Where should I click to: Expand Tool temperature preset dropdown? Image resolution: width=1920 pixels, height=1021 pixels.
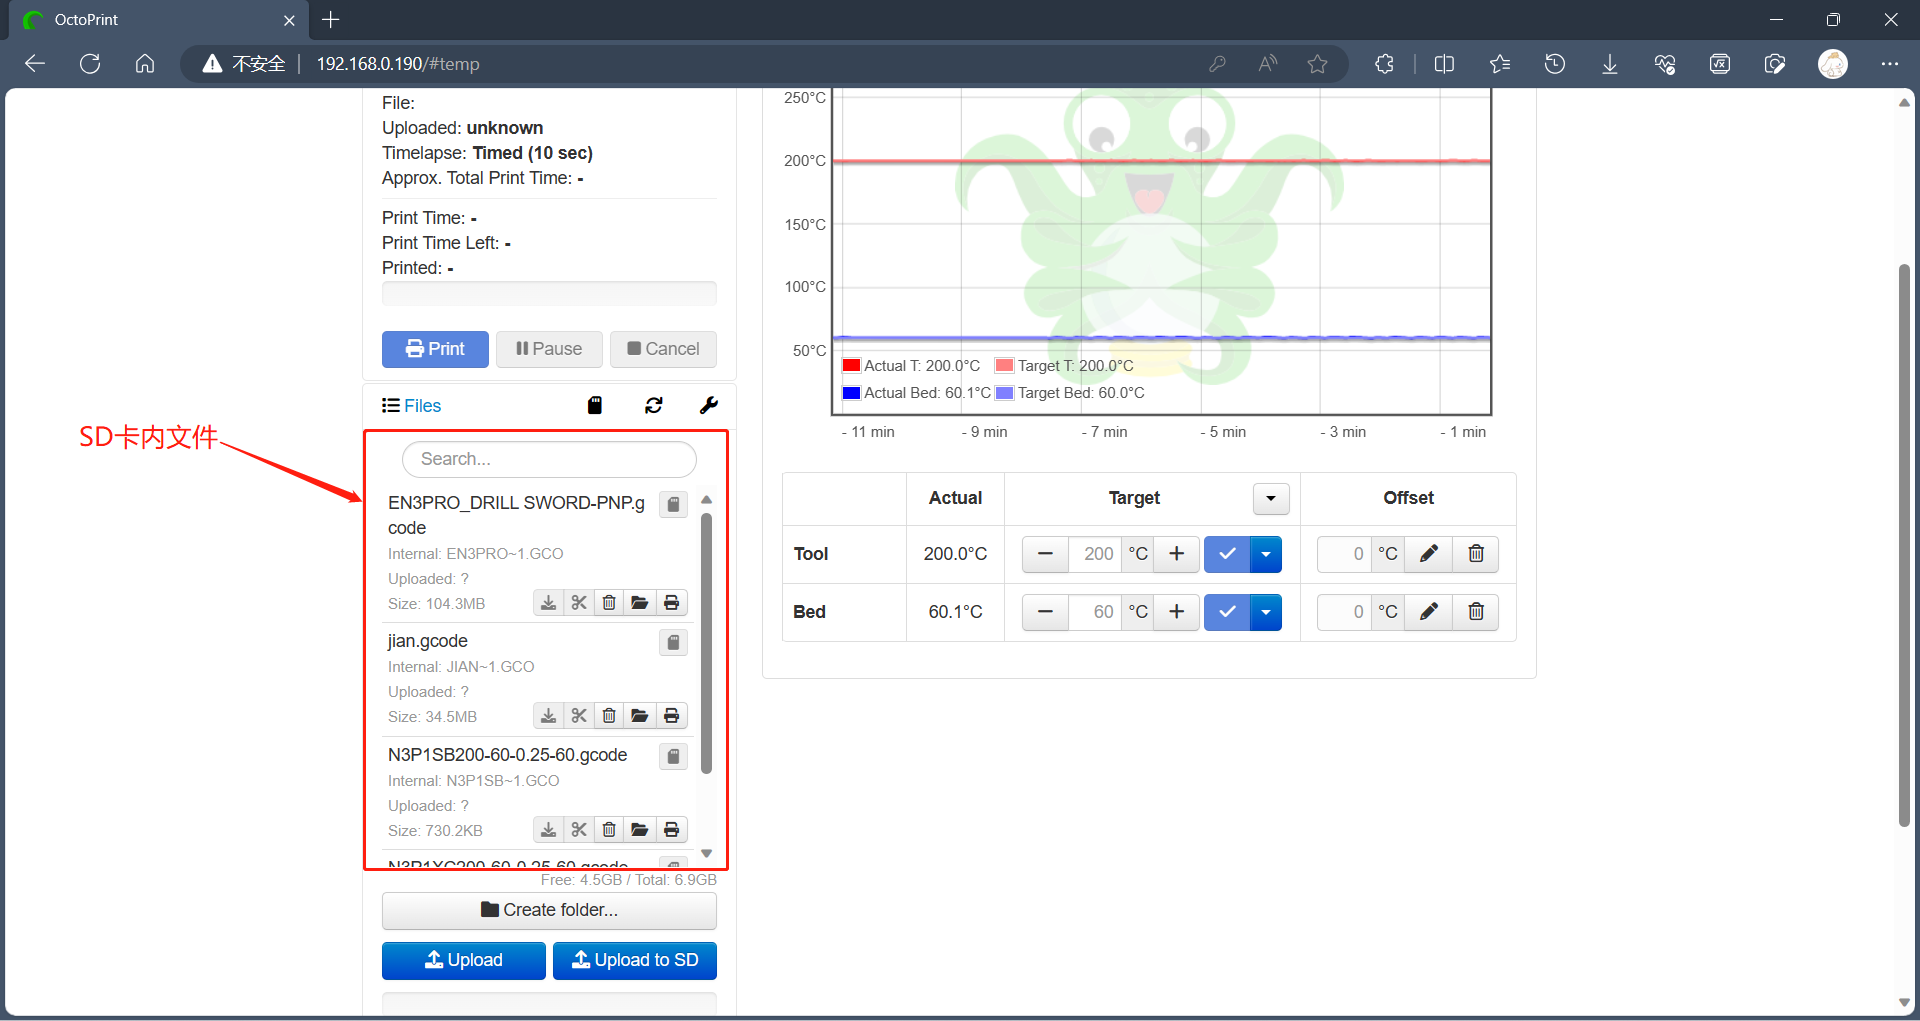click(x=1266, y=554)
